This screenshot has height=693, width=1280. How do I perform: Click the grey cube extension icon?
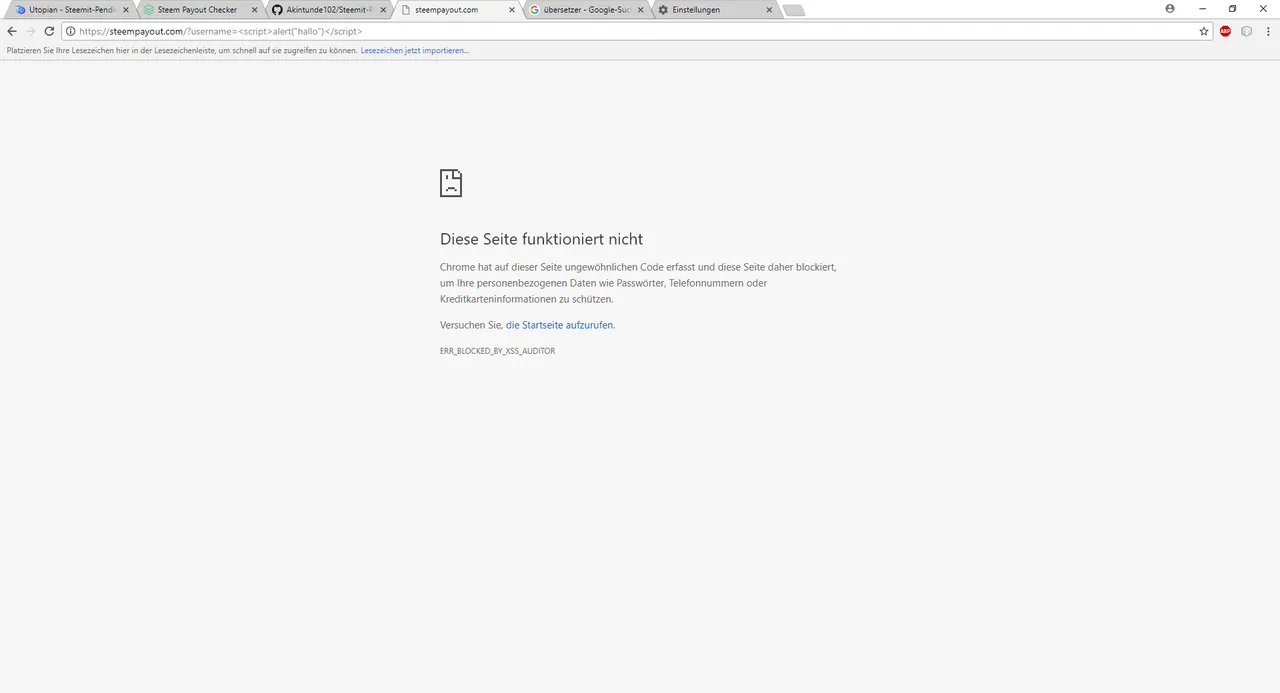pyautogui.click(x=1246, y=31)
